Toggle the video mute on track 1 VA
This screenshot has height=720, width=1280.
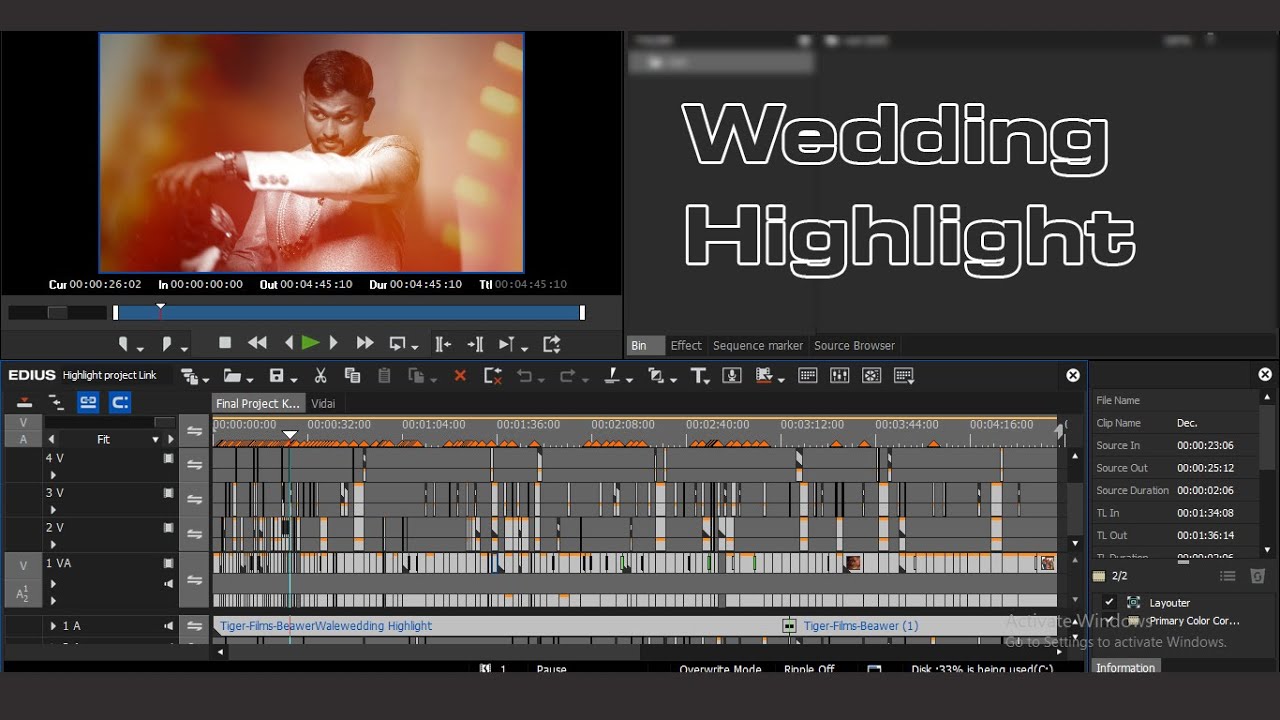click(x=168, y=564)
